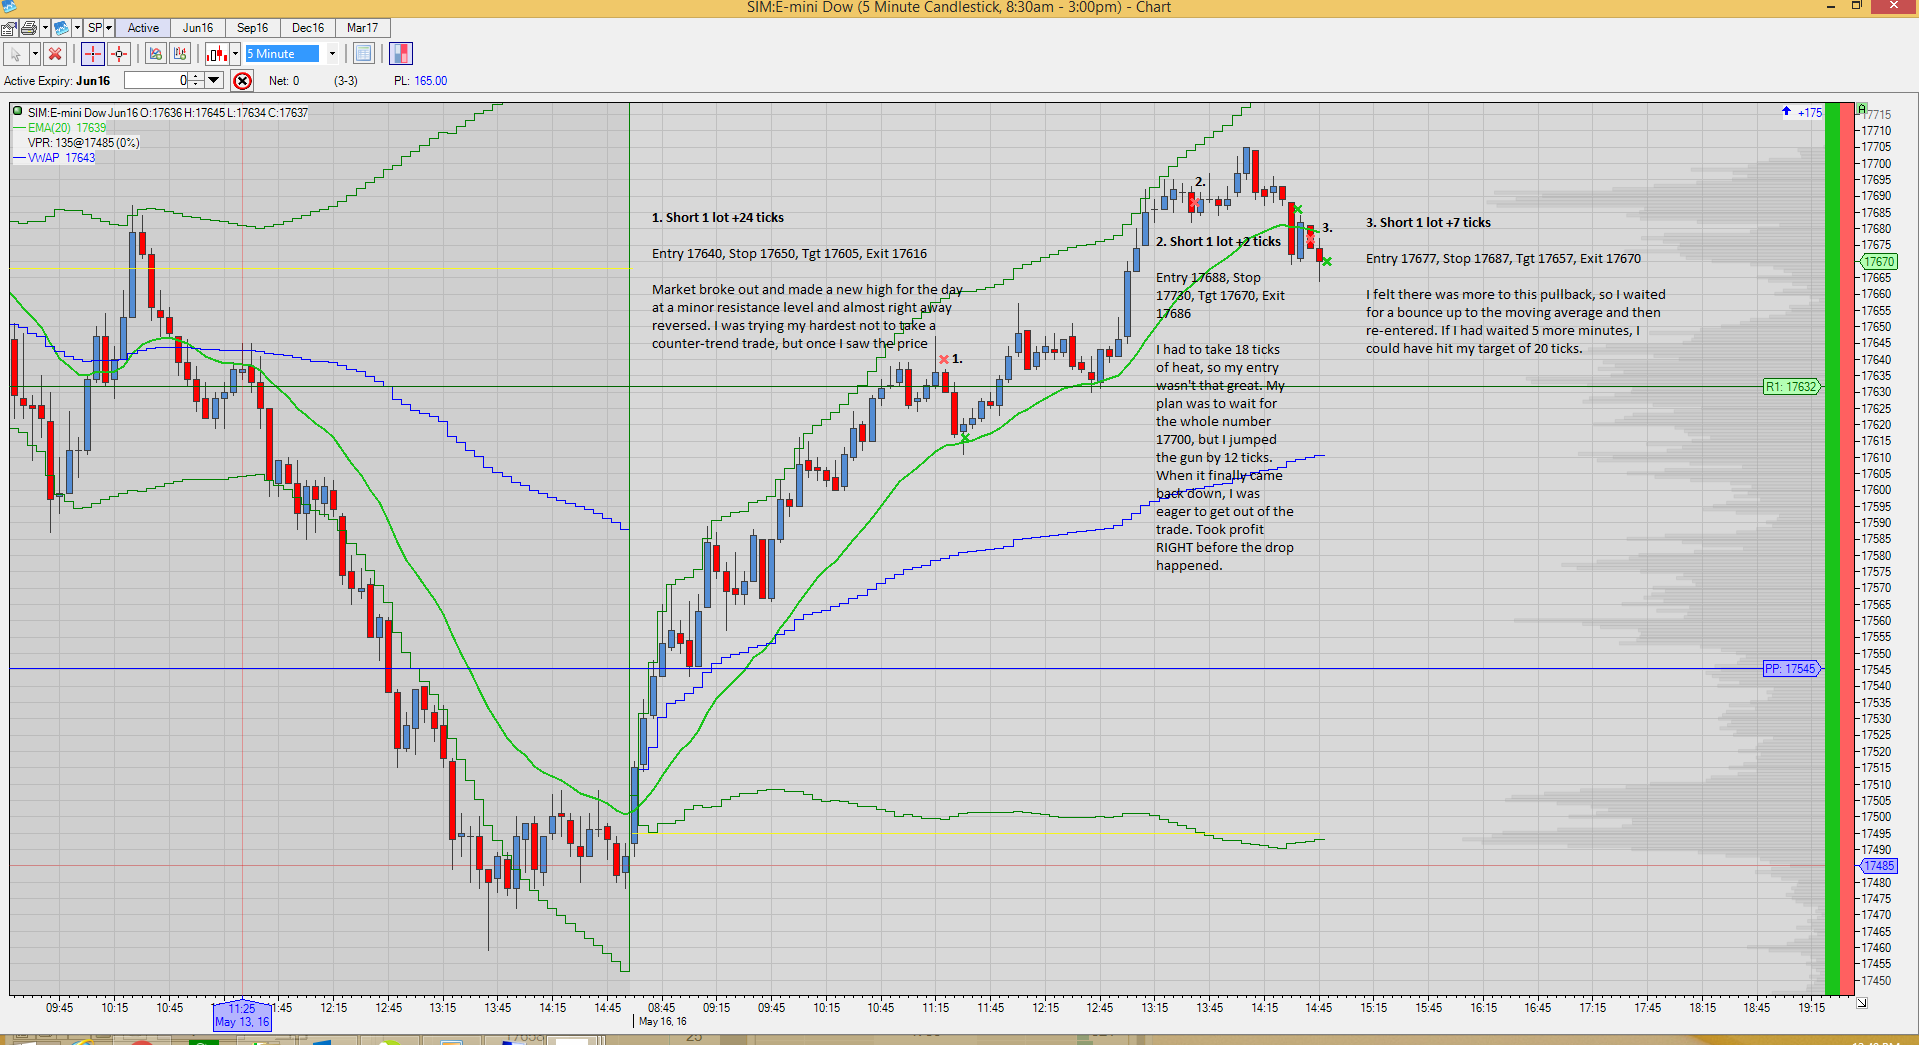Click the Net: 0 position label
This screenshot has height=1045, width=1919.
coord(284,81)
